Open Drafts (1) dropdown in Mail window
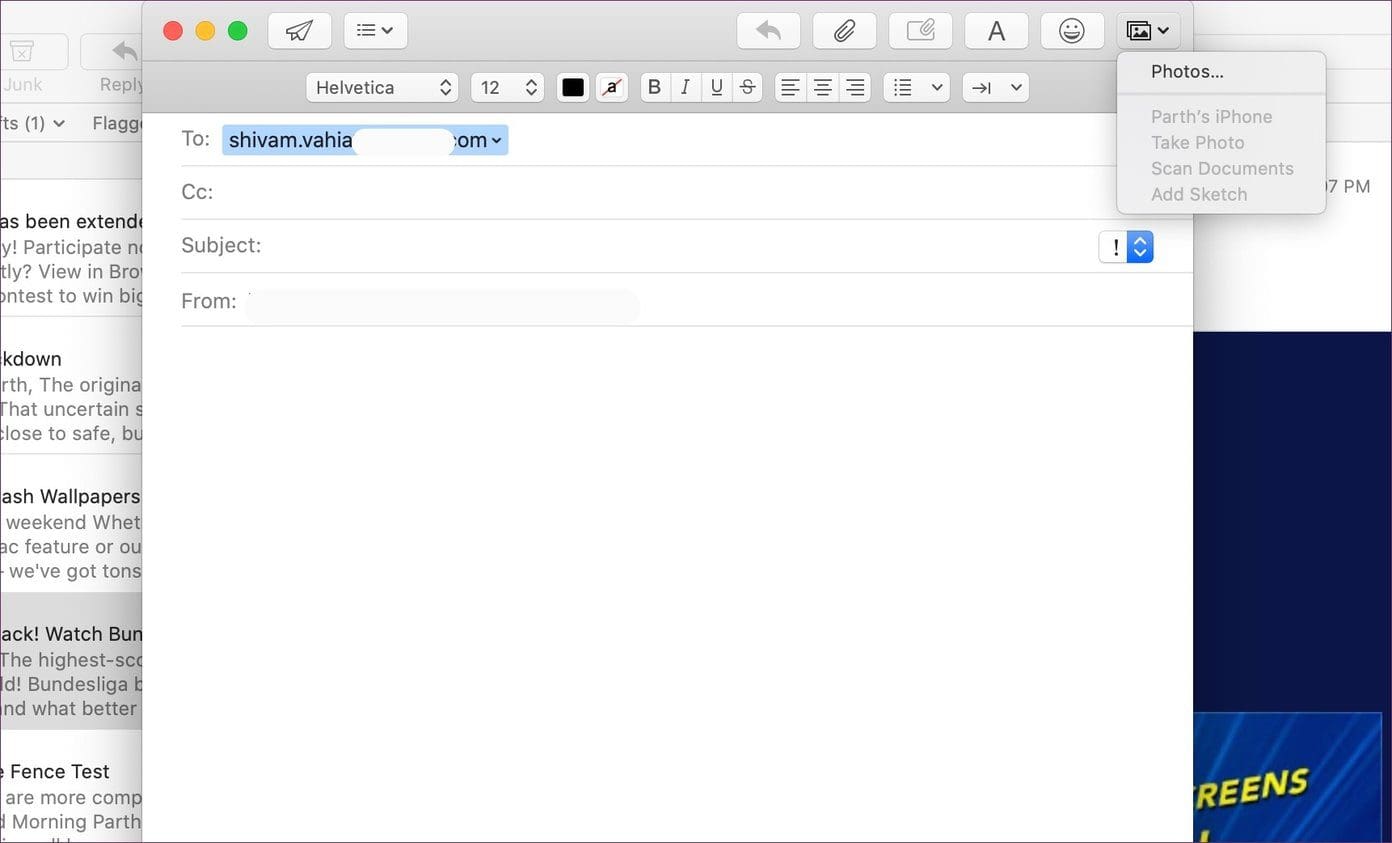This screenshot has width=1392, height=843. click(x=33, y=124)
